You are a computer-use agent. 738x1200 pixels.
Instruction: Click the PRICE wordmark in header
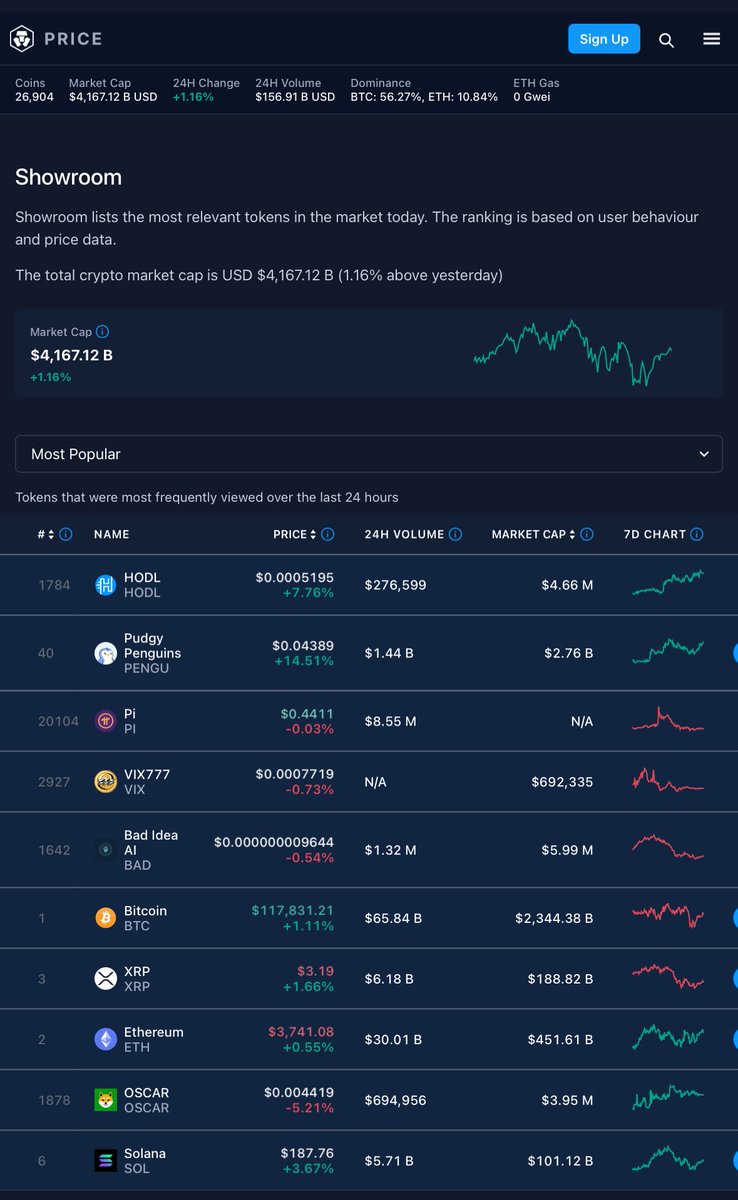73,39
